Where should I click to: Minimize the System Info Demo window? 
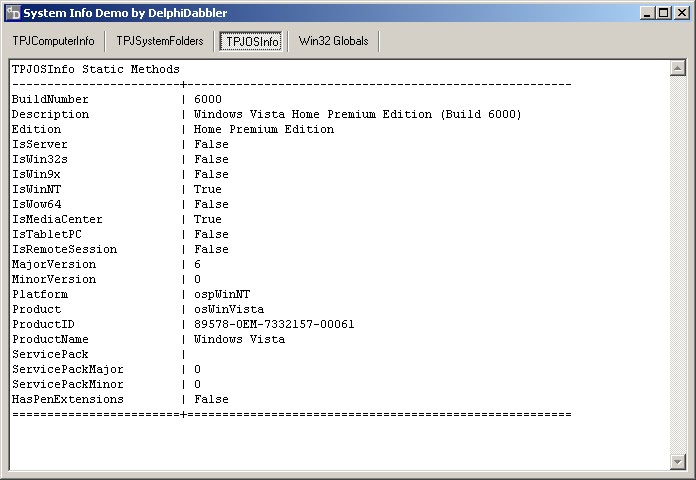(x=647, y=13)
